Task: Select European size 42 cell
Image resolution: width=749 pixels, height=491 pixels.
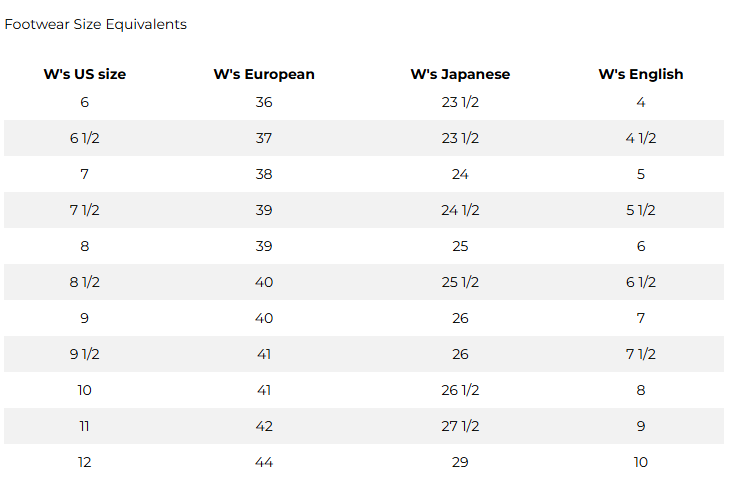Action: click(x=264, y=426)
